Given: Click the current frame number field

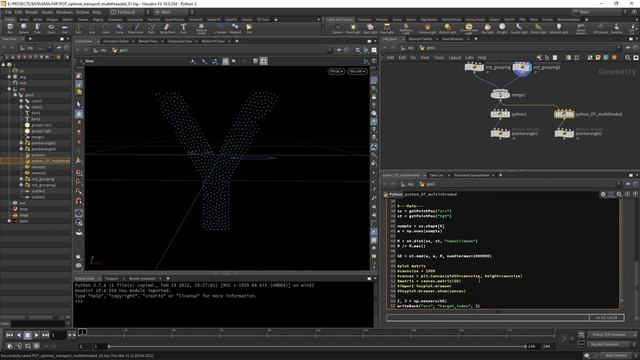Looking at the screenshot, I should tap(58, 335).
